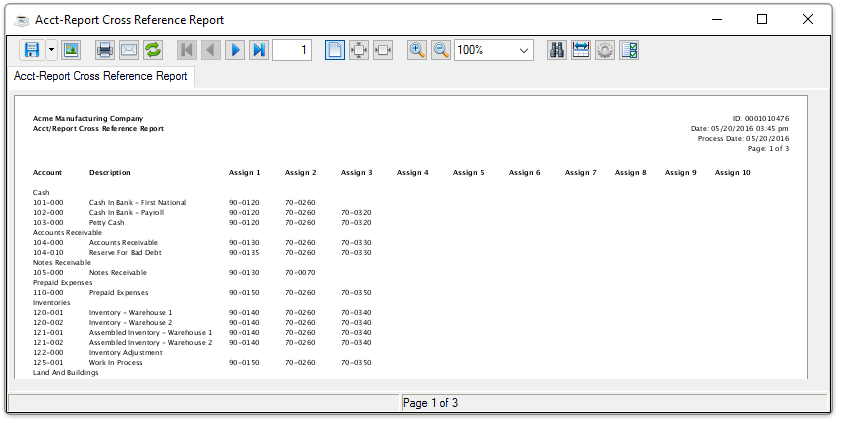The width and height of the screenshot is (841, 423).
Task: Toggle the 100% actual size view button
Action: coord(383,50)
